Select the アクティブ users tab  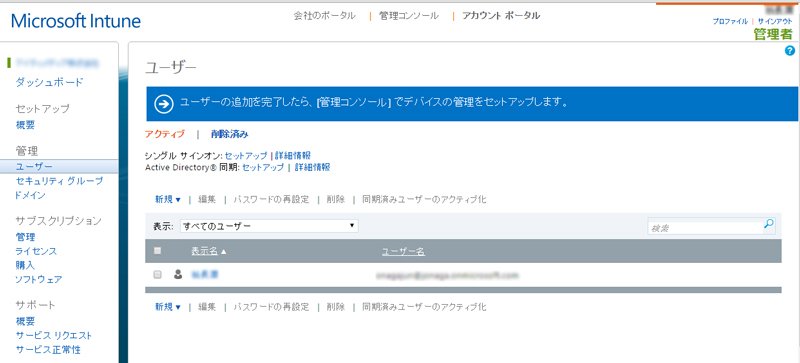click(165, 134)
